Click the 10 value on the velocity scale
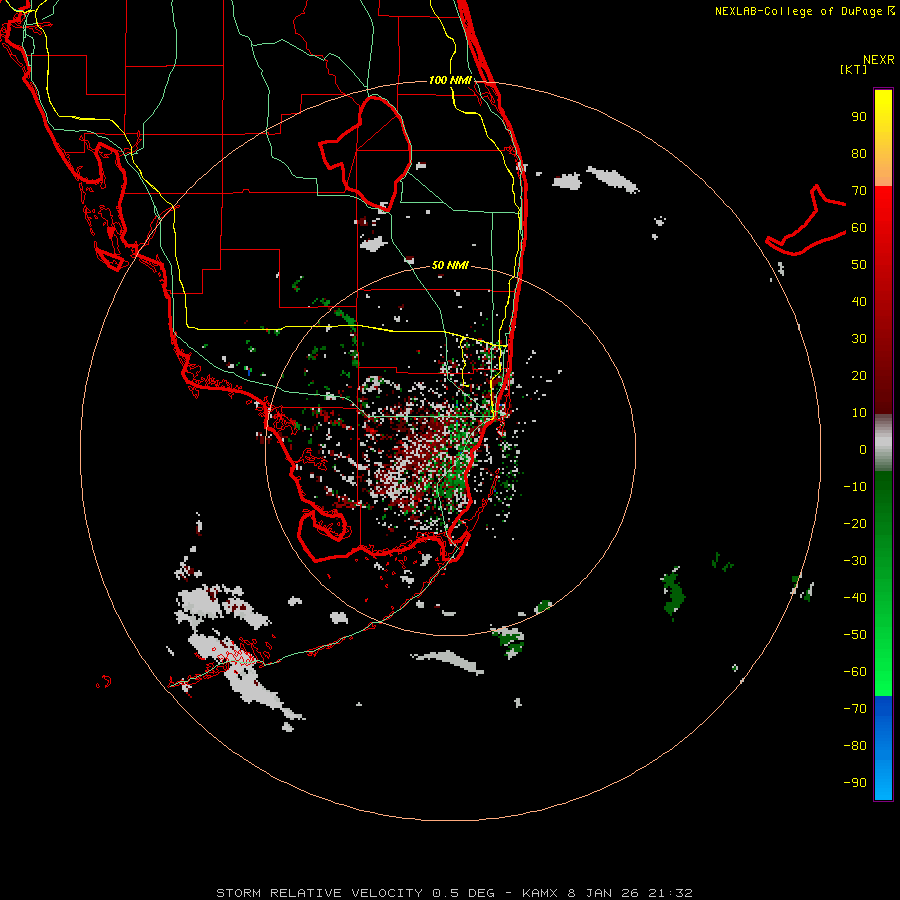The image size is (900, 900). [x=859, y=413]
